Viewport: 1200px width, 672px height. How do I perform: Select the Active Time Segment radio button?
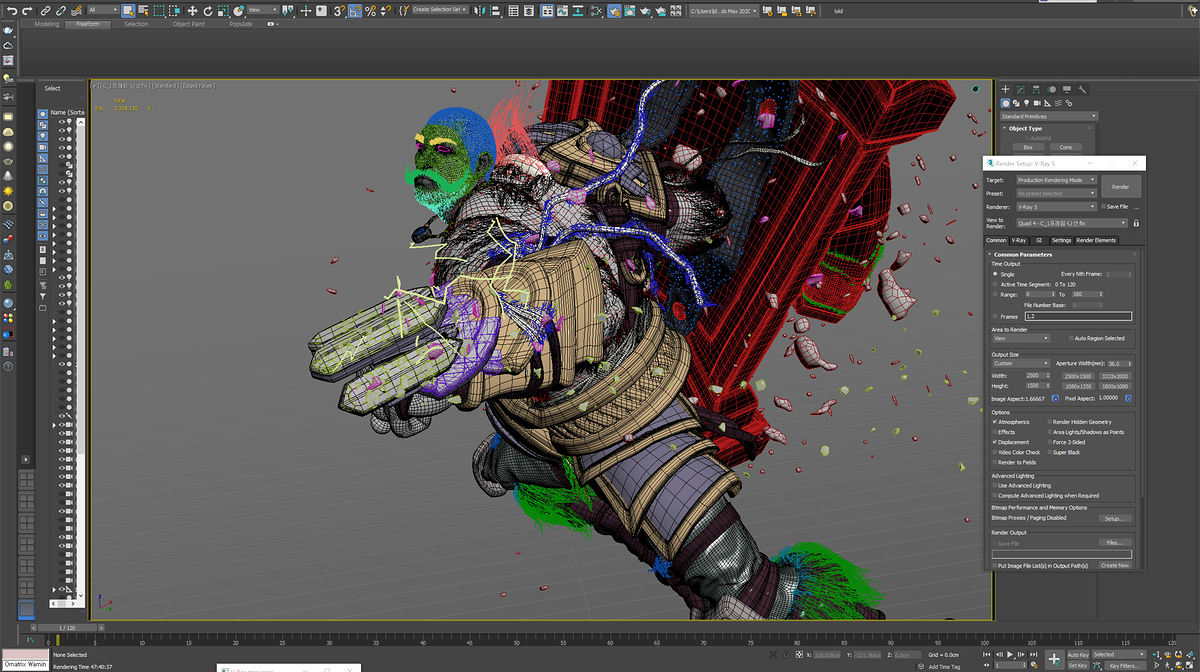click(x=995, y=284)
